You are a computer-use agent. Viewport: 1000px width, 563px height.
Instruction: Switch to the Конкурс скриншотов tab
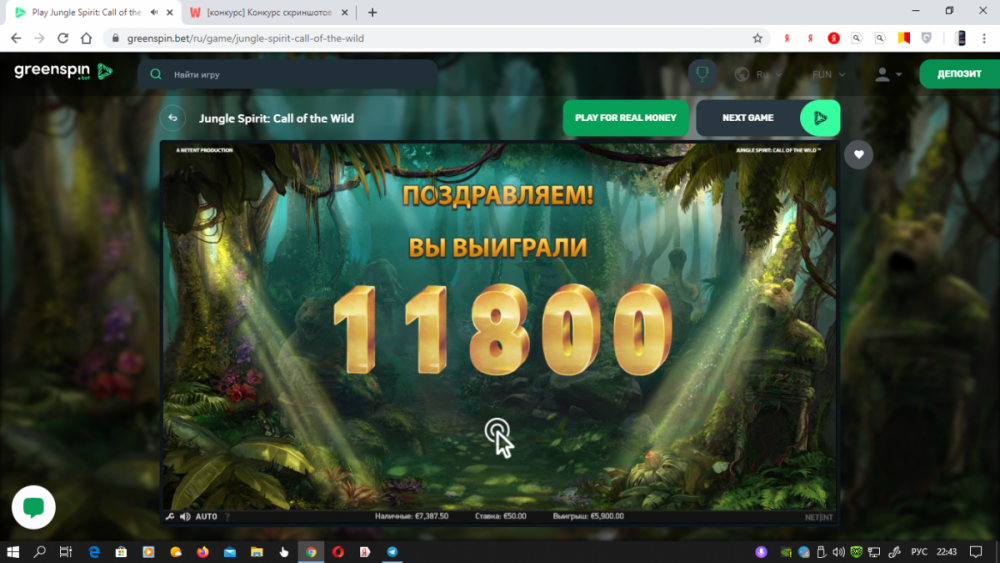269,12
